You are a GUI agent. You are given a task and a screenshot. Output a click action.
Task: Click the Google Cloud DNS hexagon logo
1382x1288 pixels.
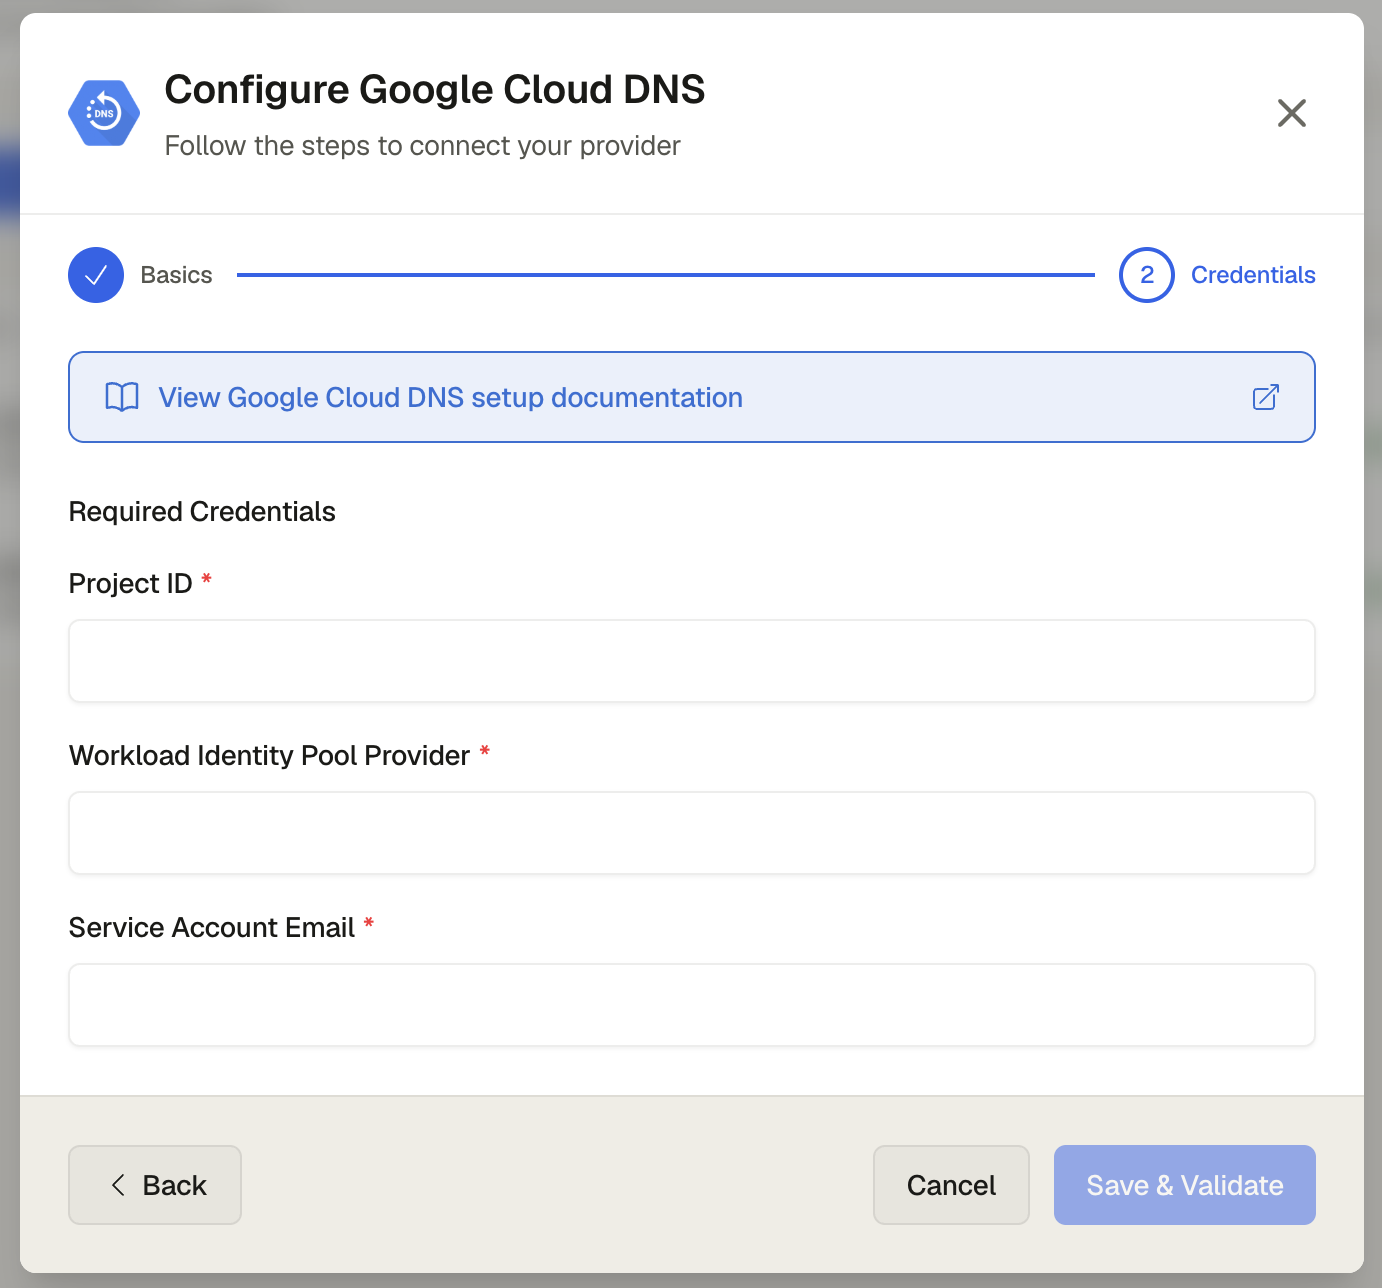[104, 113]
